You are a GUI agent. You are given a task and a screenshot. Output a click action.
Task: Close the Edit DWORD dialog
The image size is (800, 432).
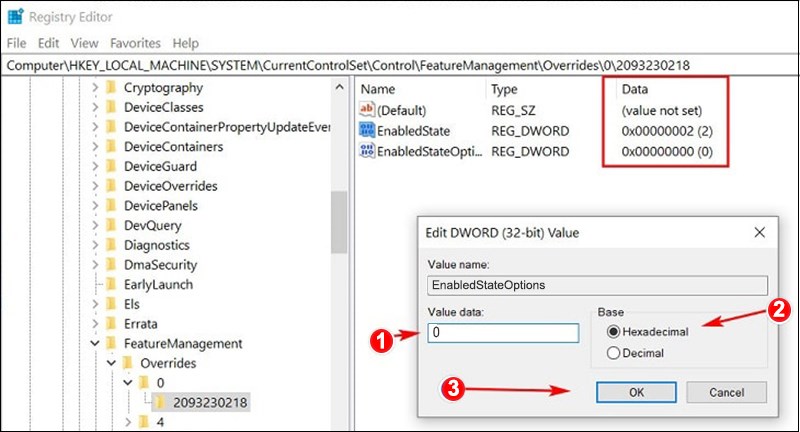pyautogui.click(x=759, y=233)
